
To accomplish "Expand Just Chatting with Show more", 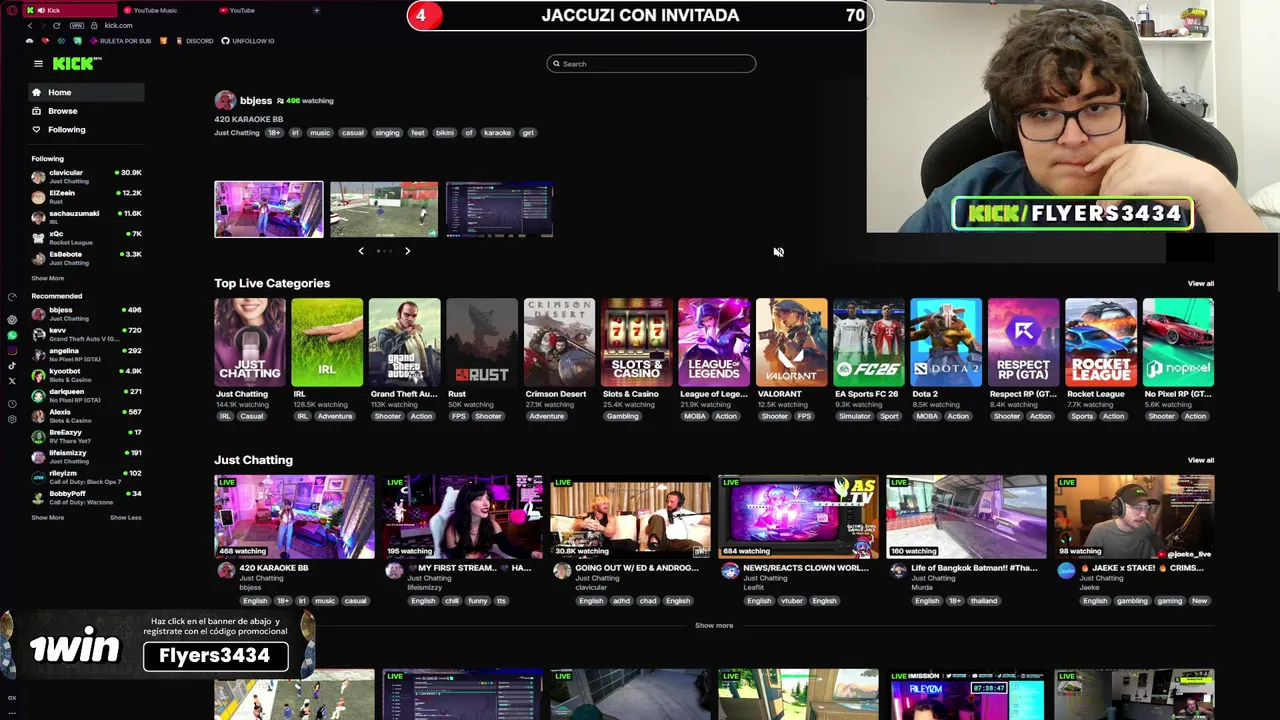I will click(x=714, y=625).
